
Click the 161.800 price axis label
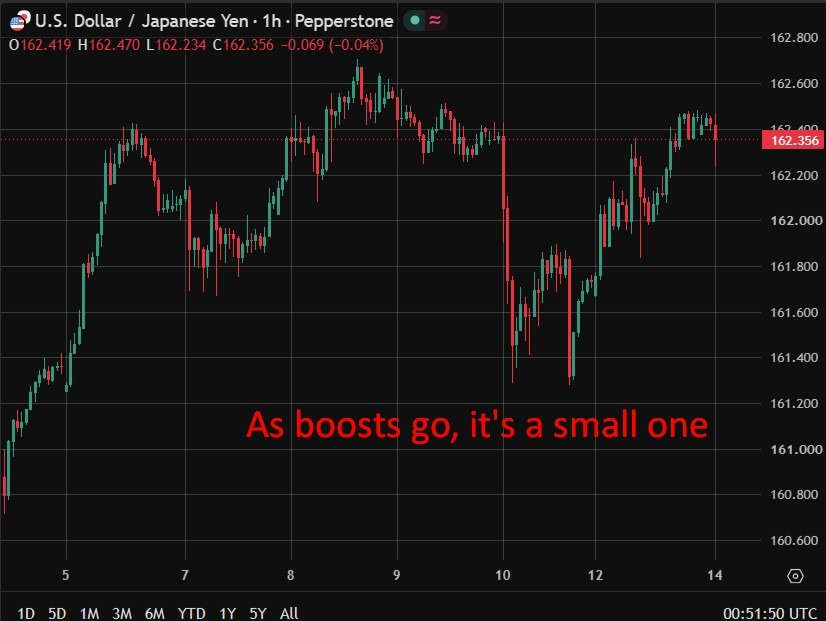tap(794, 266)
